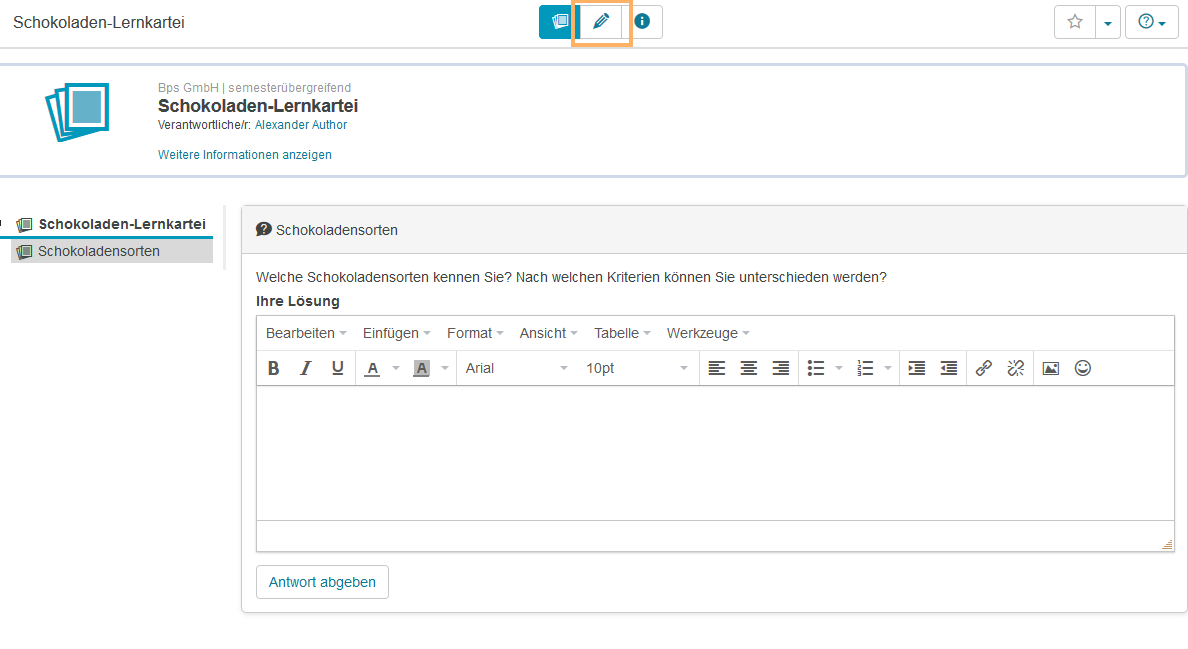Open the emoticon smiley picker
The height and width of the screenshot is (649, 1188).
1082,368
